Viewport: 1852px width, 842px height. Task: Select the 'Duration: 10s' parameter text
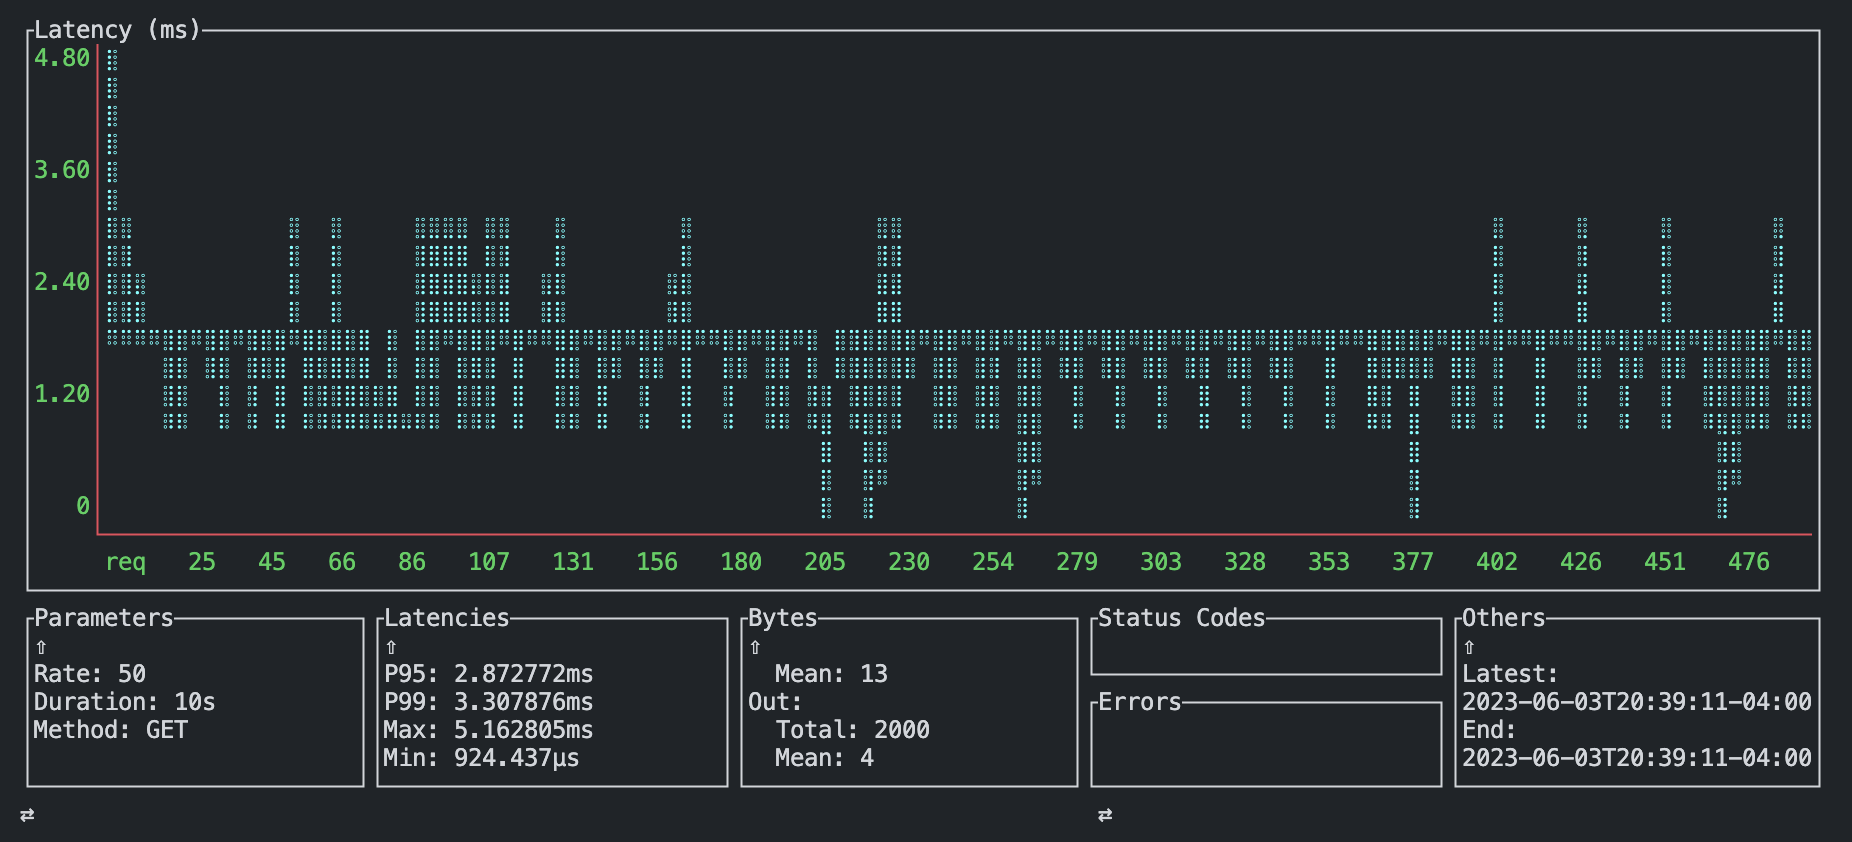click(x=125, y=702)
